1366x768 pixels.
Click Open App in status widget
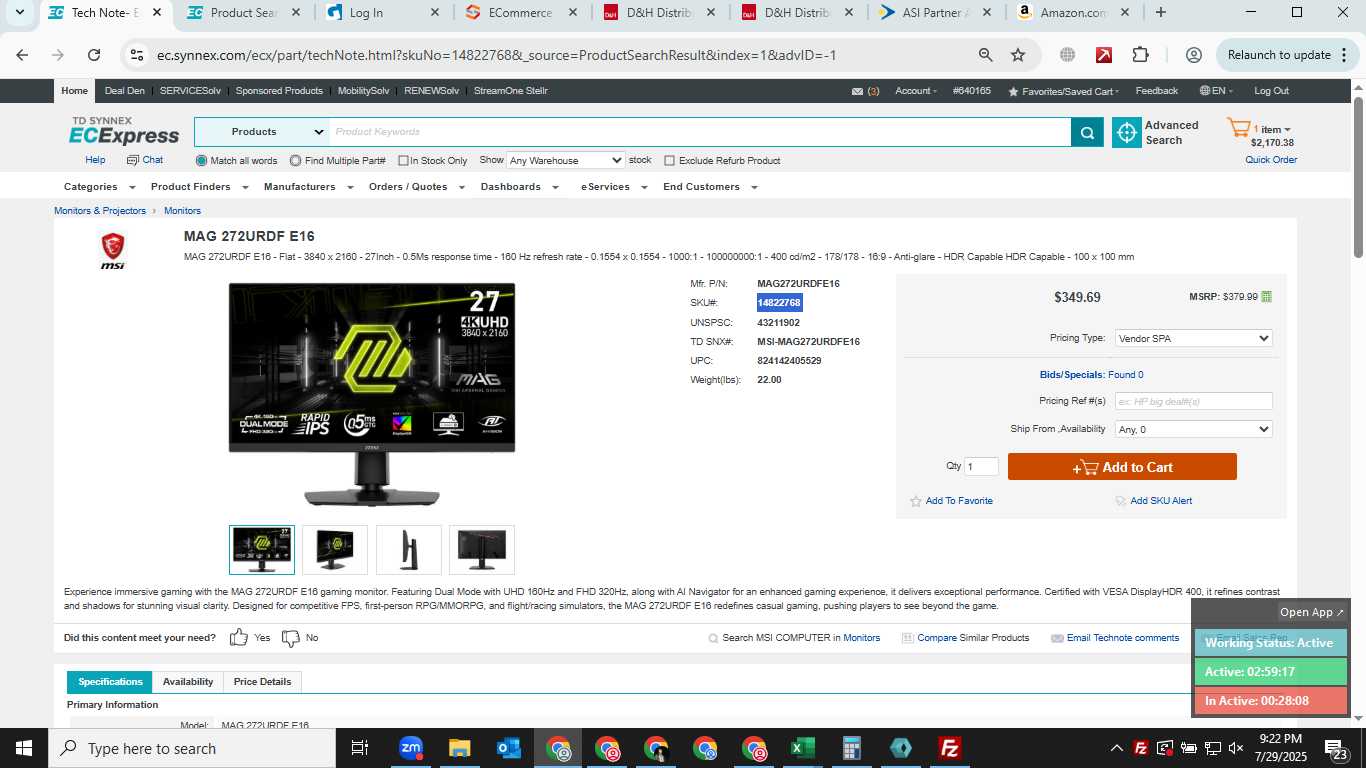point(1312,612)
